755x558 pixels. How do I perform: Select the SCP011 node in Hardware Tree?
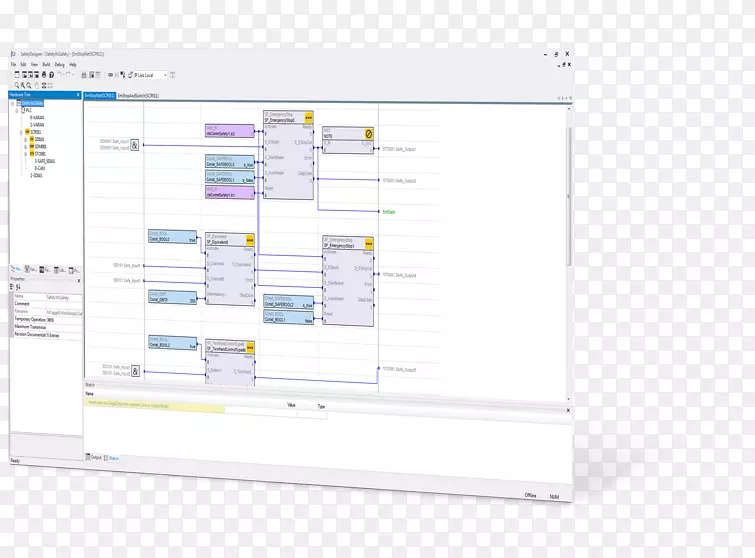tap(36, 131)
